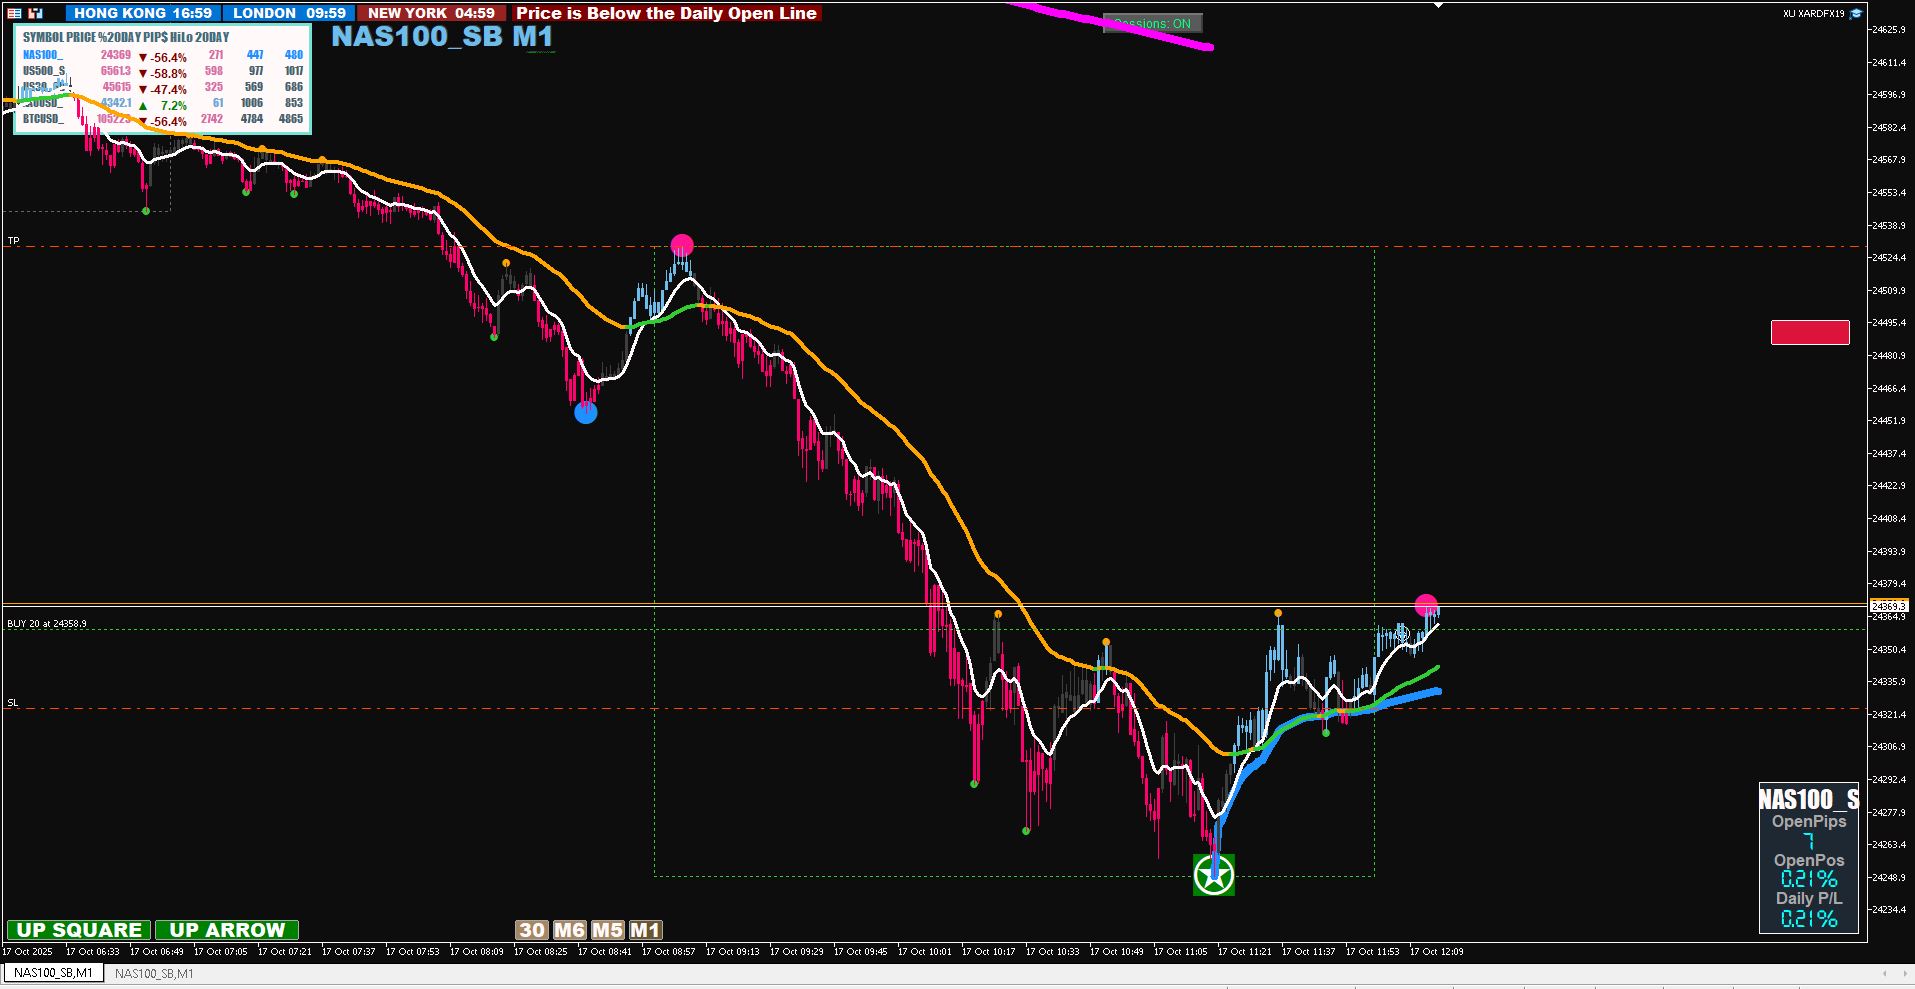This screenshot has height=989, width=1915.
Task: Select the US500_S row in the symbol table
Action: [162, 71]
